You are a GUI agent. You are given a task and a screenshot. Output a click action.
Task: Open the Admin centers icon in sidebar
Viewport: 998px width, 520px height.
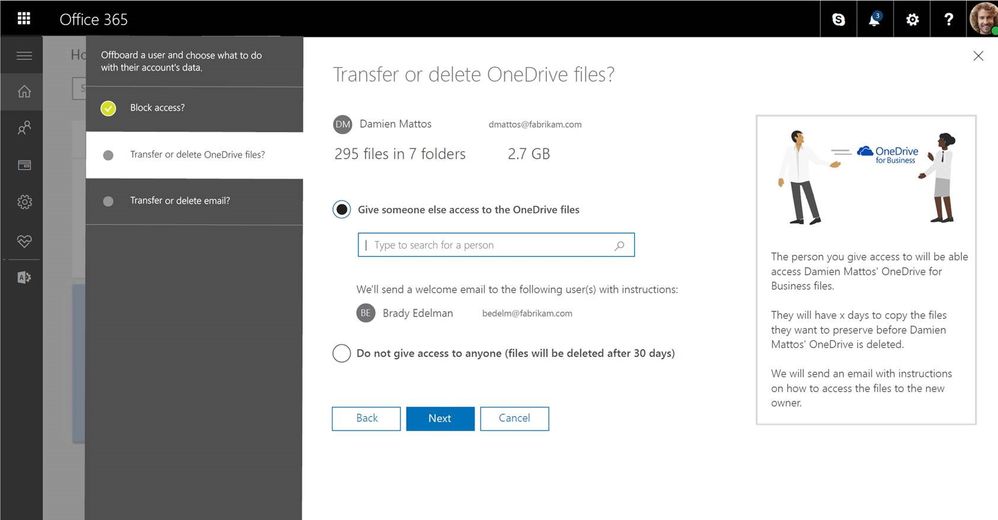[24, 278]
